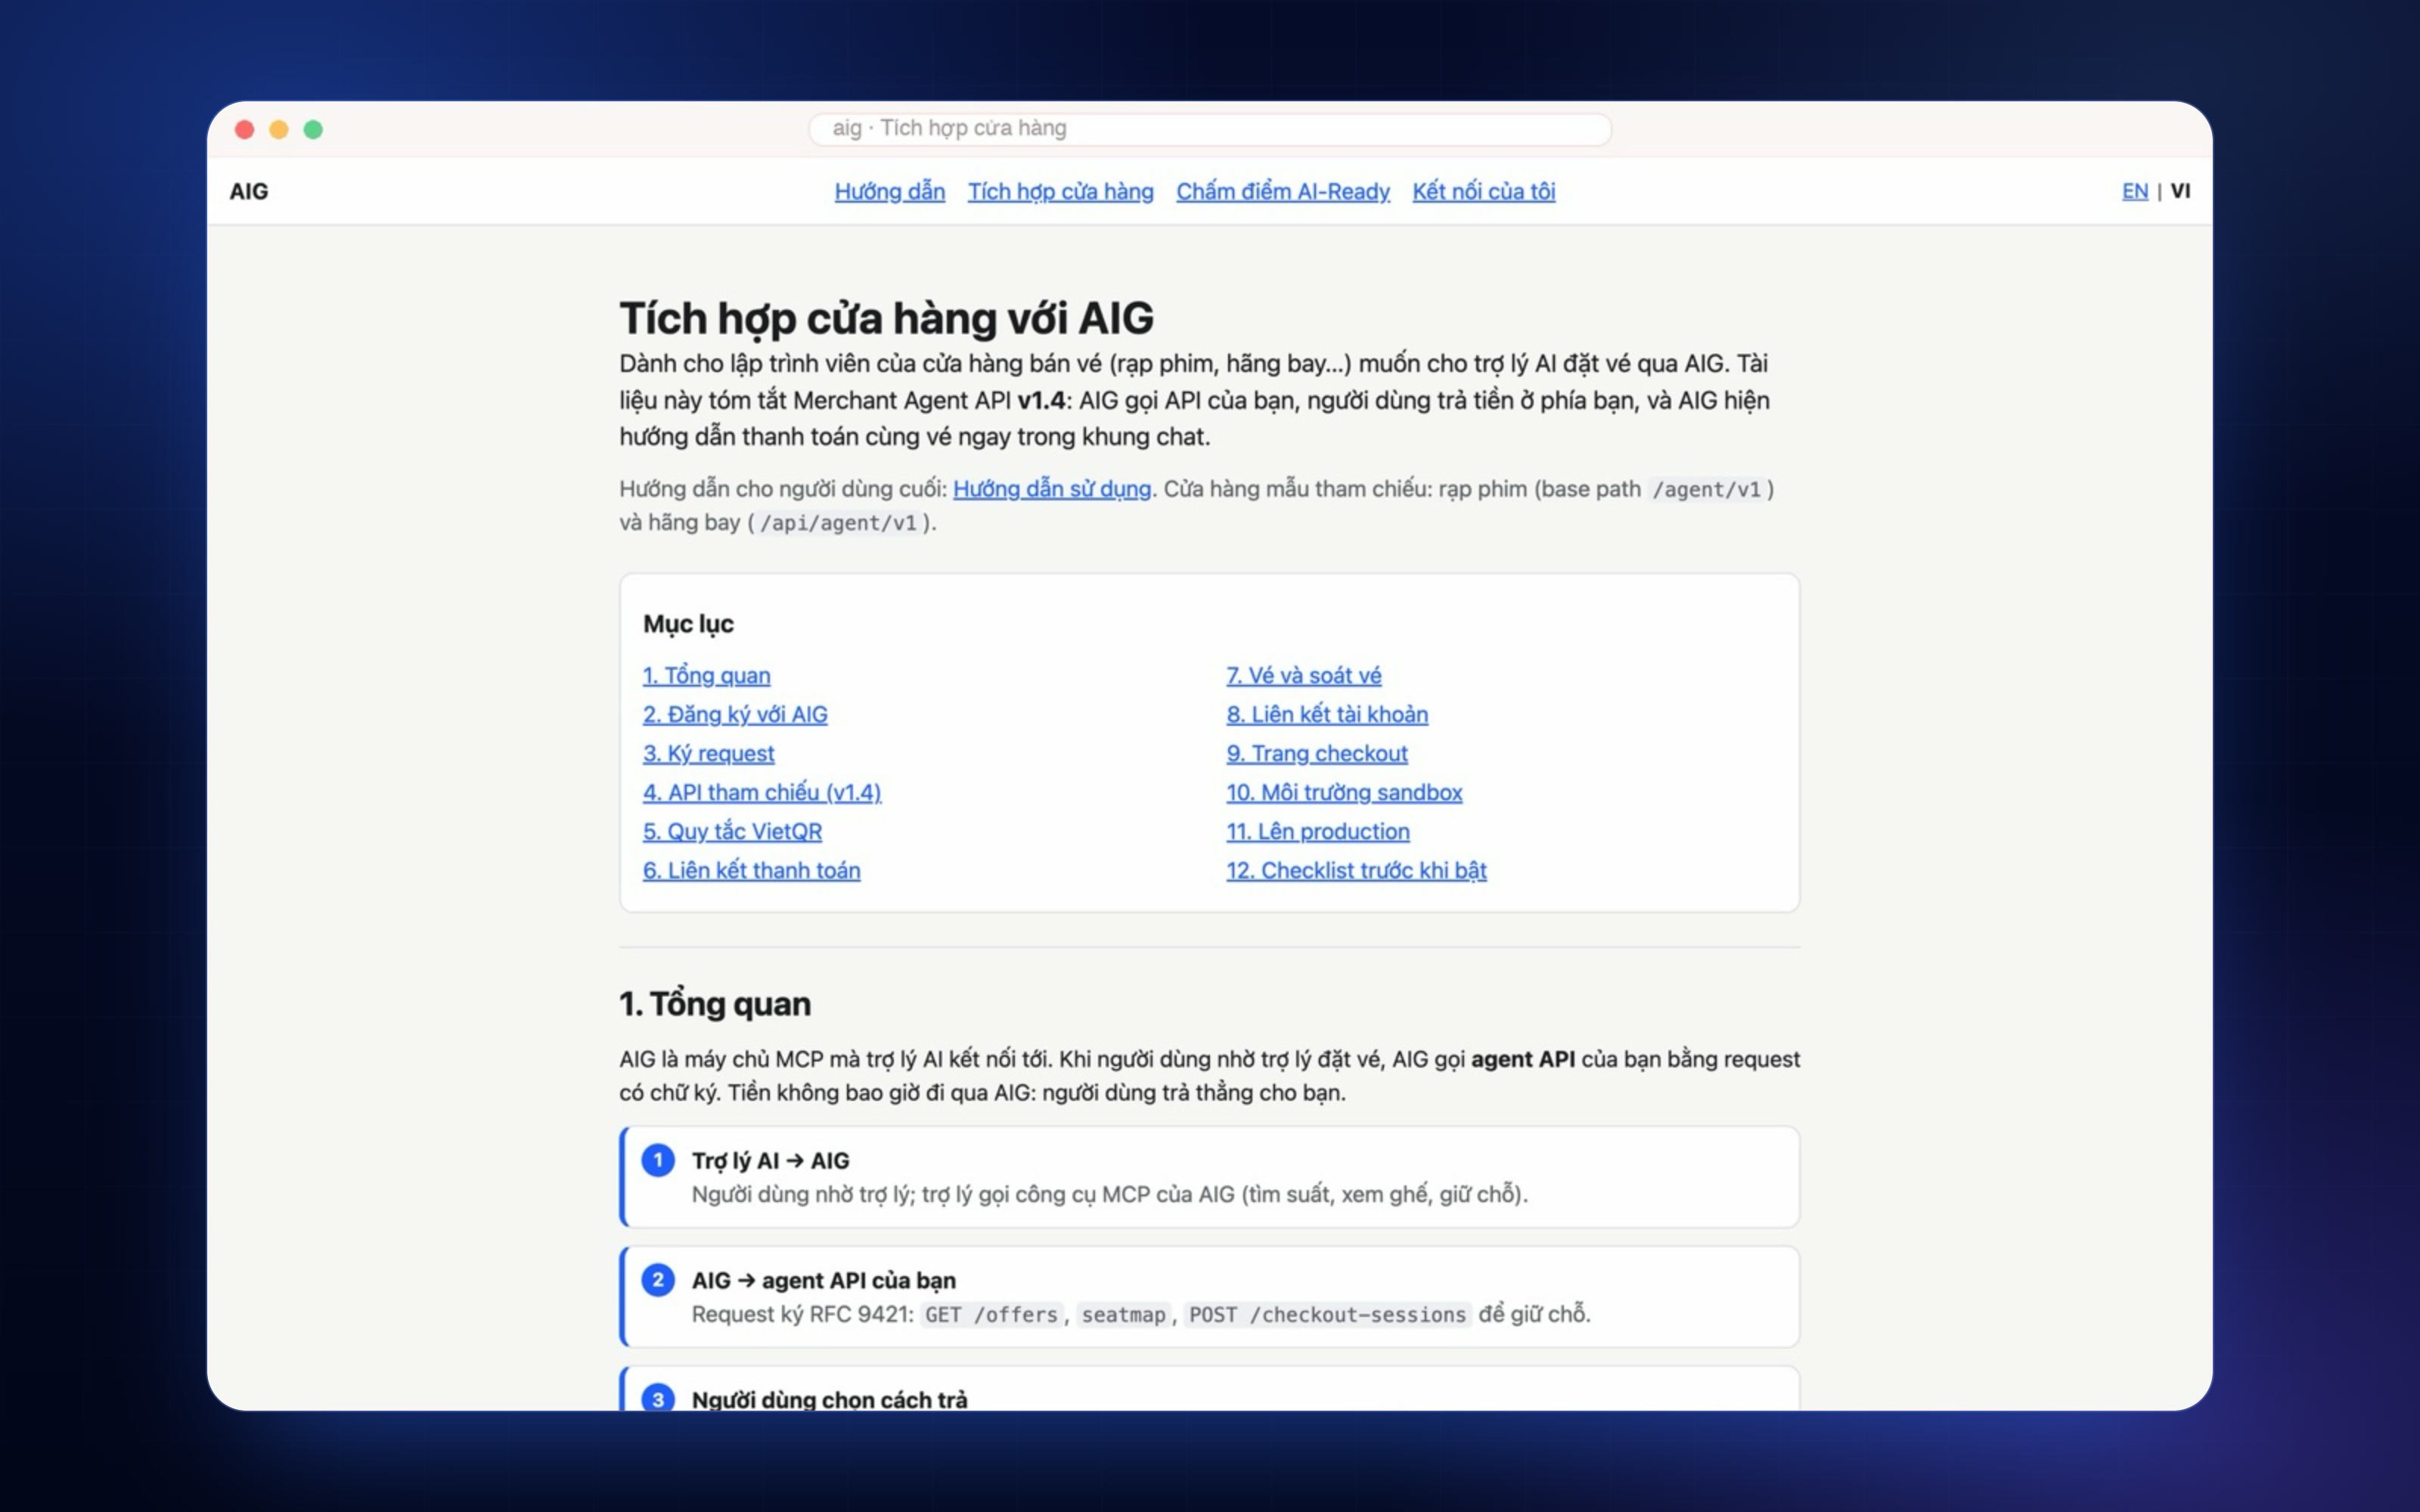Jump to 11. Lên production
Viewport: 2420px width, 1512px height.
1317,831
